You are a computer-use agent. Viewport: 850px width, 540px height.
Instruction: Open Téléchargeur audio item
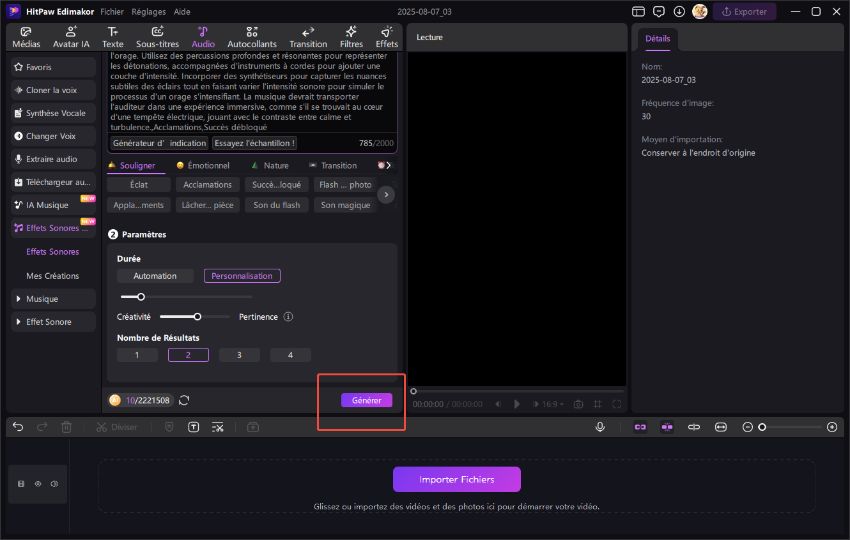tap(53, 182)
